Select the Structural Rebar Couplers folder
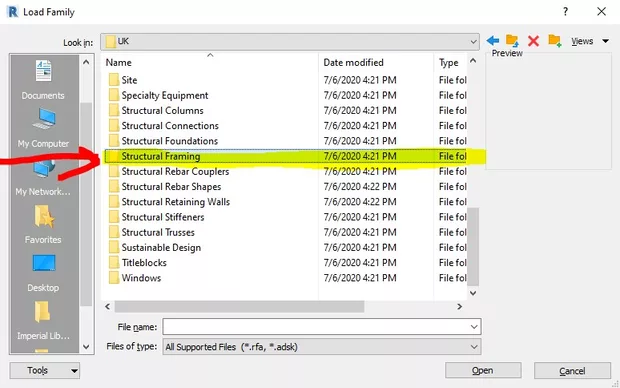The width and height of the screenshot is (620, 388). point(175,171)
